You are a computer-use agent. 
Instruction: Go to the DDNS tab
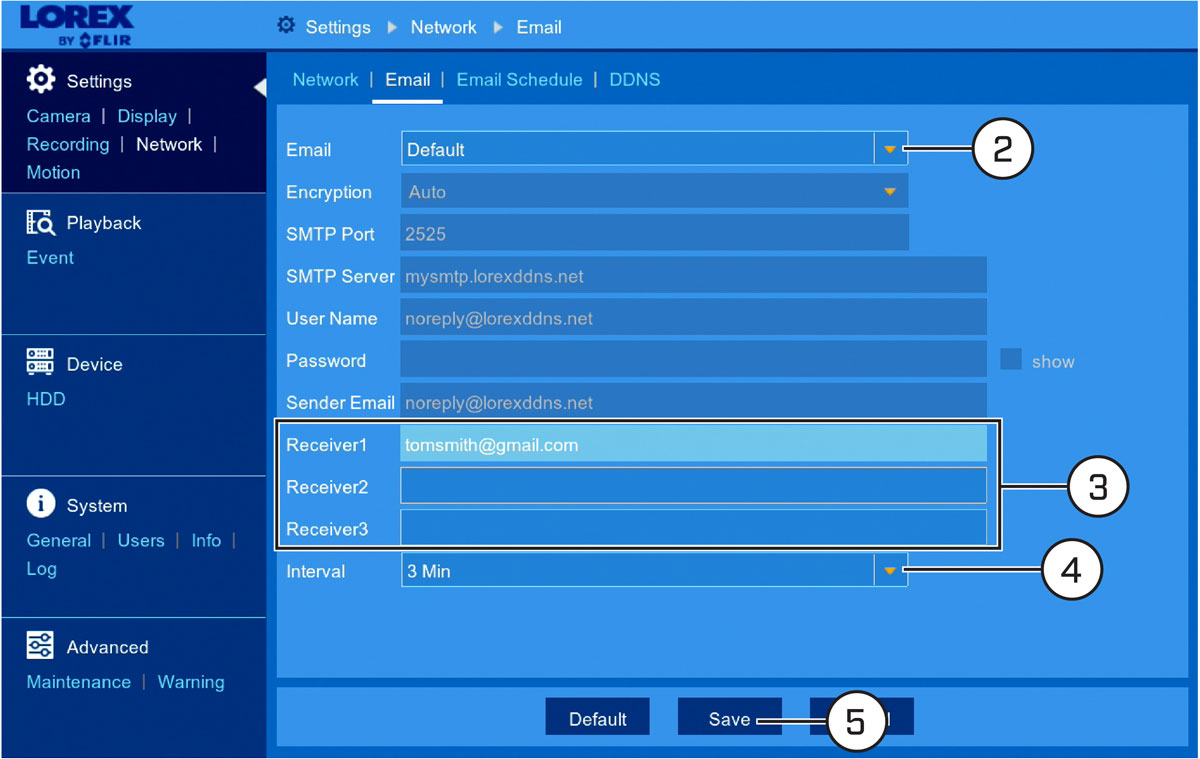635,80
